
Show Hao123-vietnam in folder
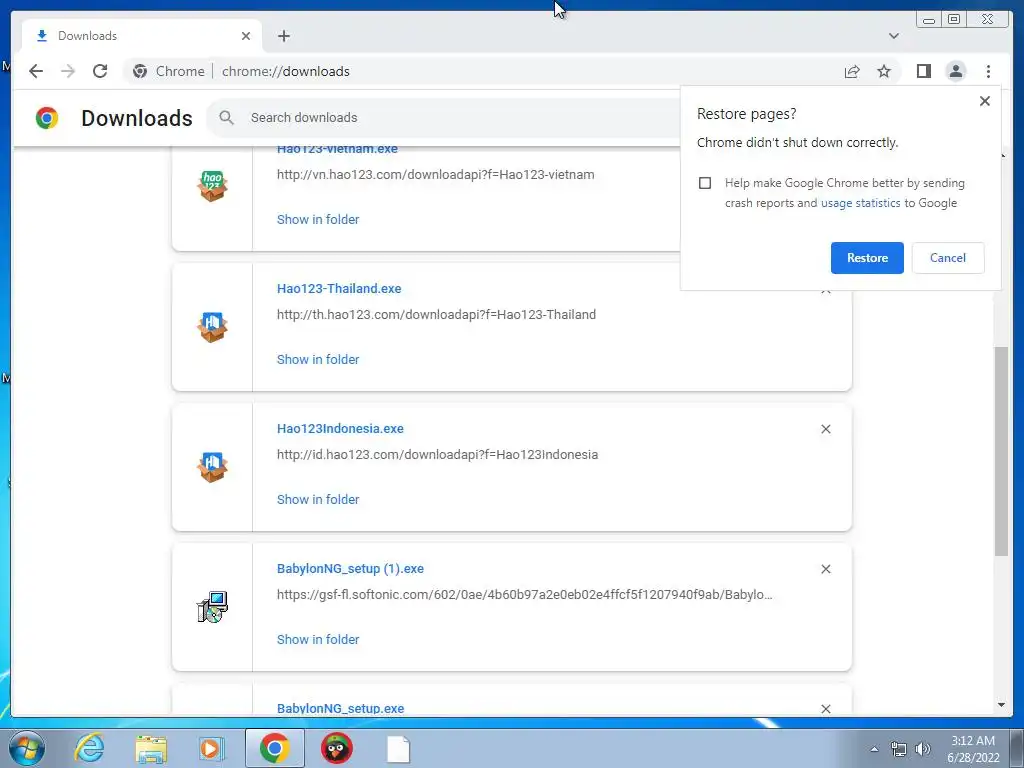[x=318, y=219]
